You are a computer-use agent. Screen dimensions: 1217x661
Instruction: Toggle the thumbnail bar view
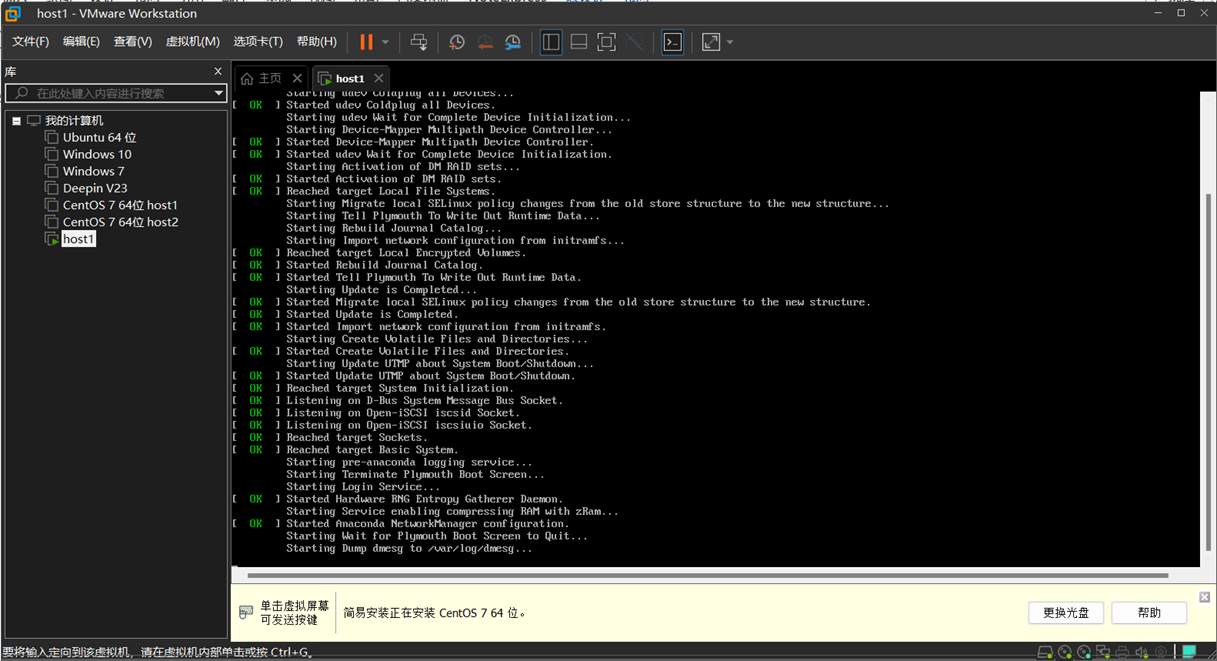coord(578,42)
